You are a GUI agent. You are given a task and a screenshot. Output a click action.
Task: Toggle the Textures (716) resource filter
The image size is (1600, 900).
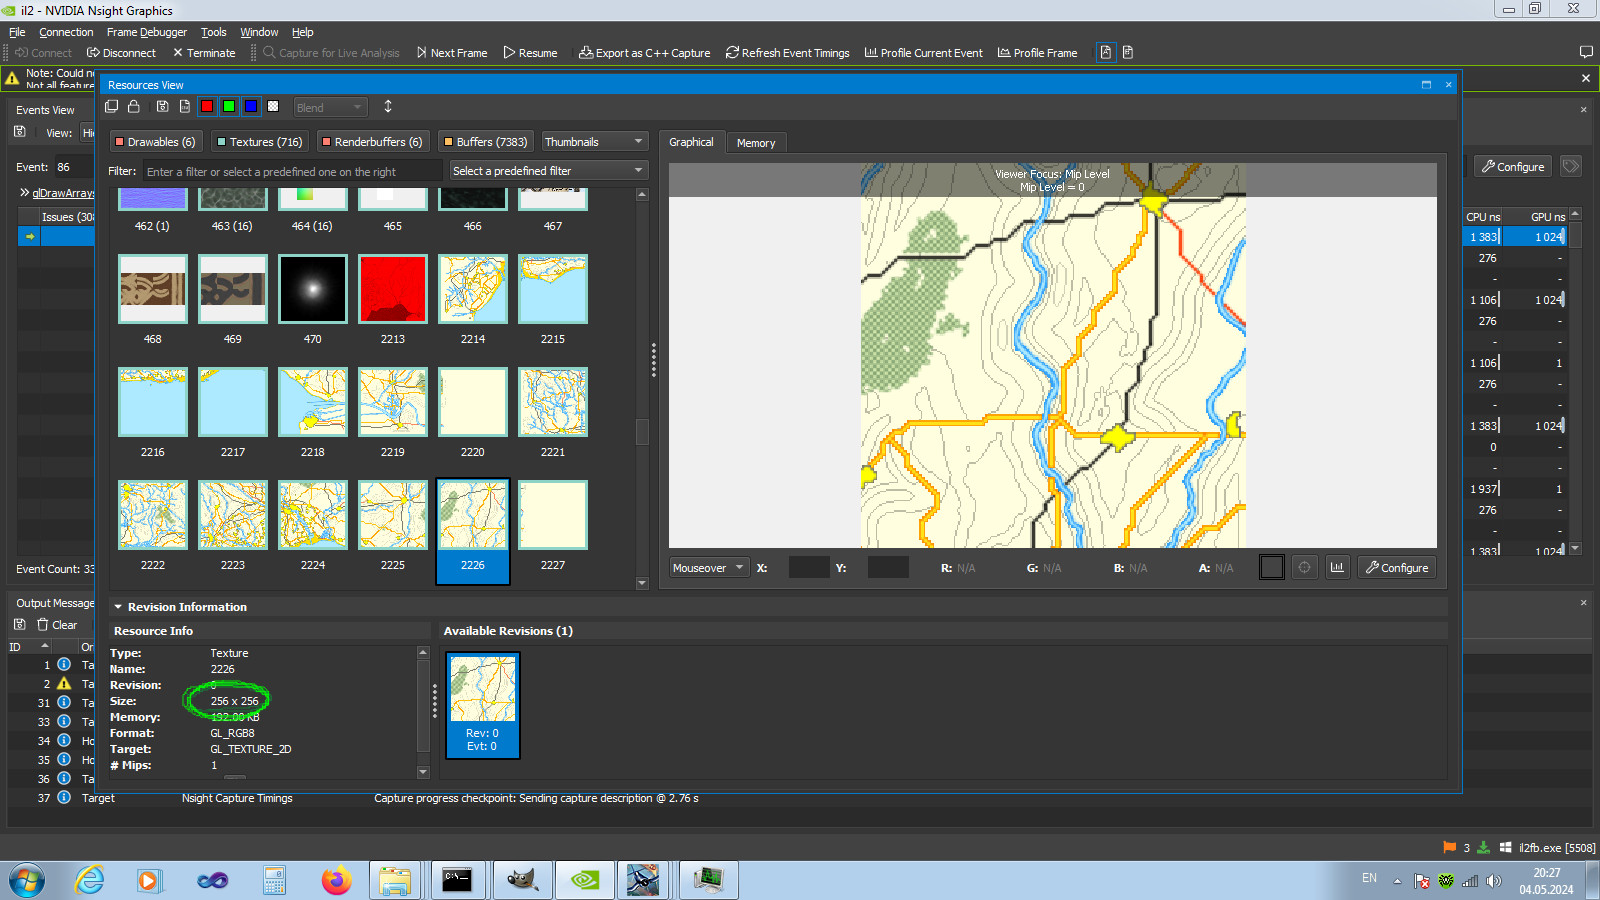[259, 142]
